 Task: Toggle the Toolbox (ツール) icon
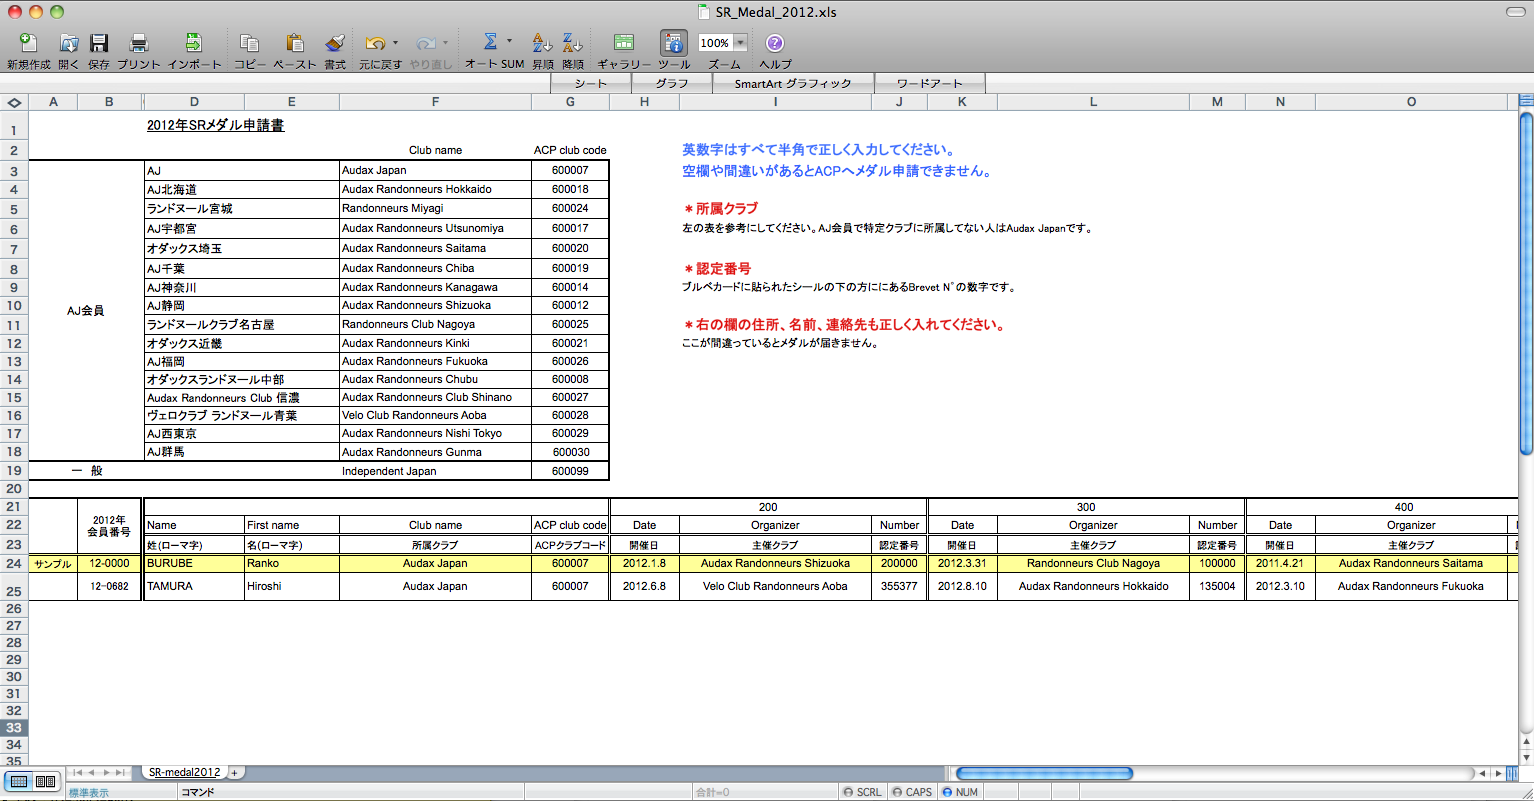[x=674, y=43]
